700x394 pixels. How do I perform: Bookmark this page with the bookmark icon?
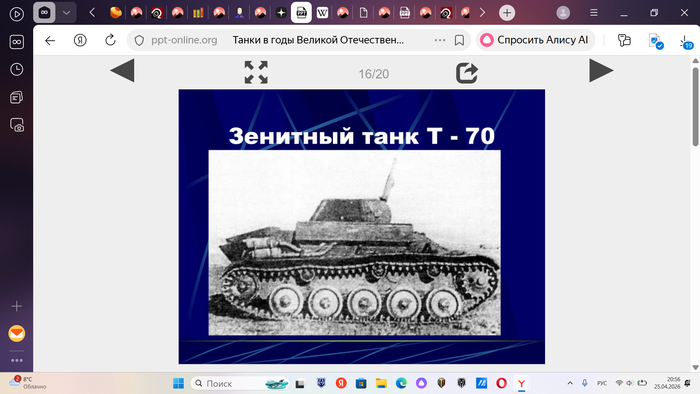pos(459,40)
